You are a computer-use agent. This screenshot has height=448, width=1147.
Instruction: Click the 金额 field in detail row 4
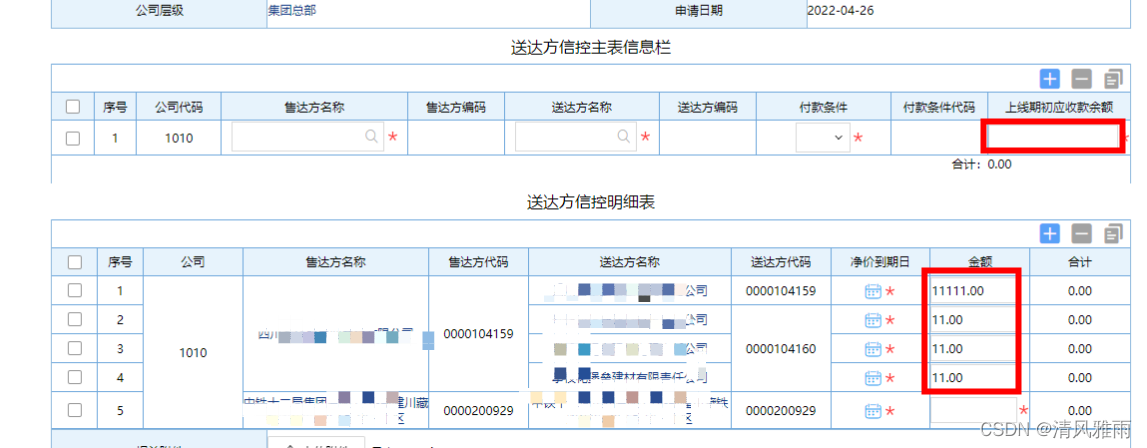[973, 378]
